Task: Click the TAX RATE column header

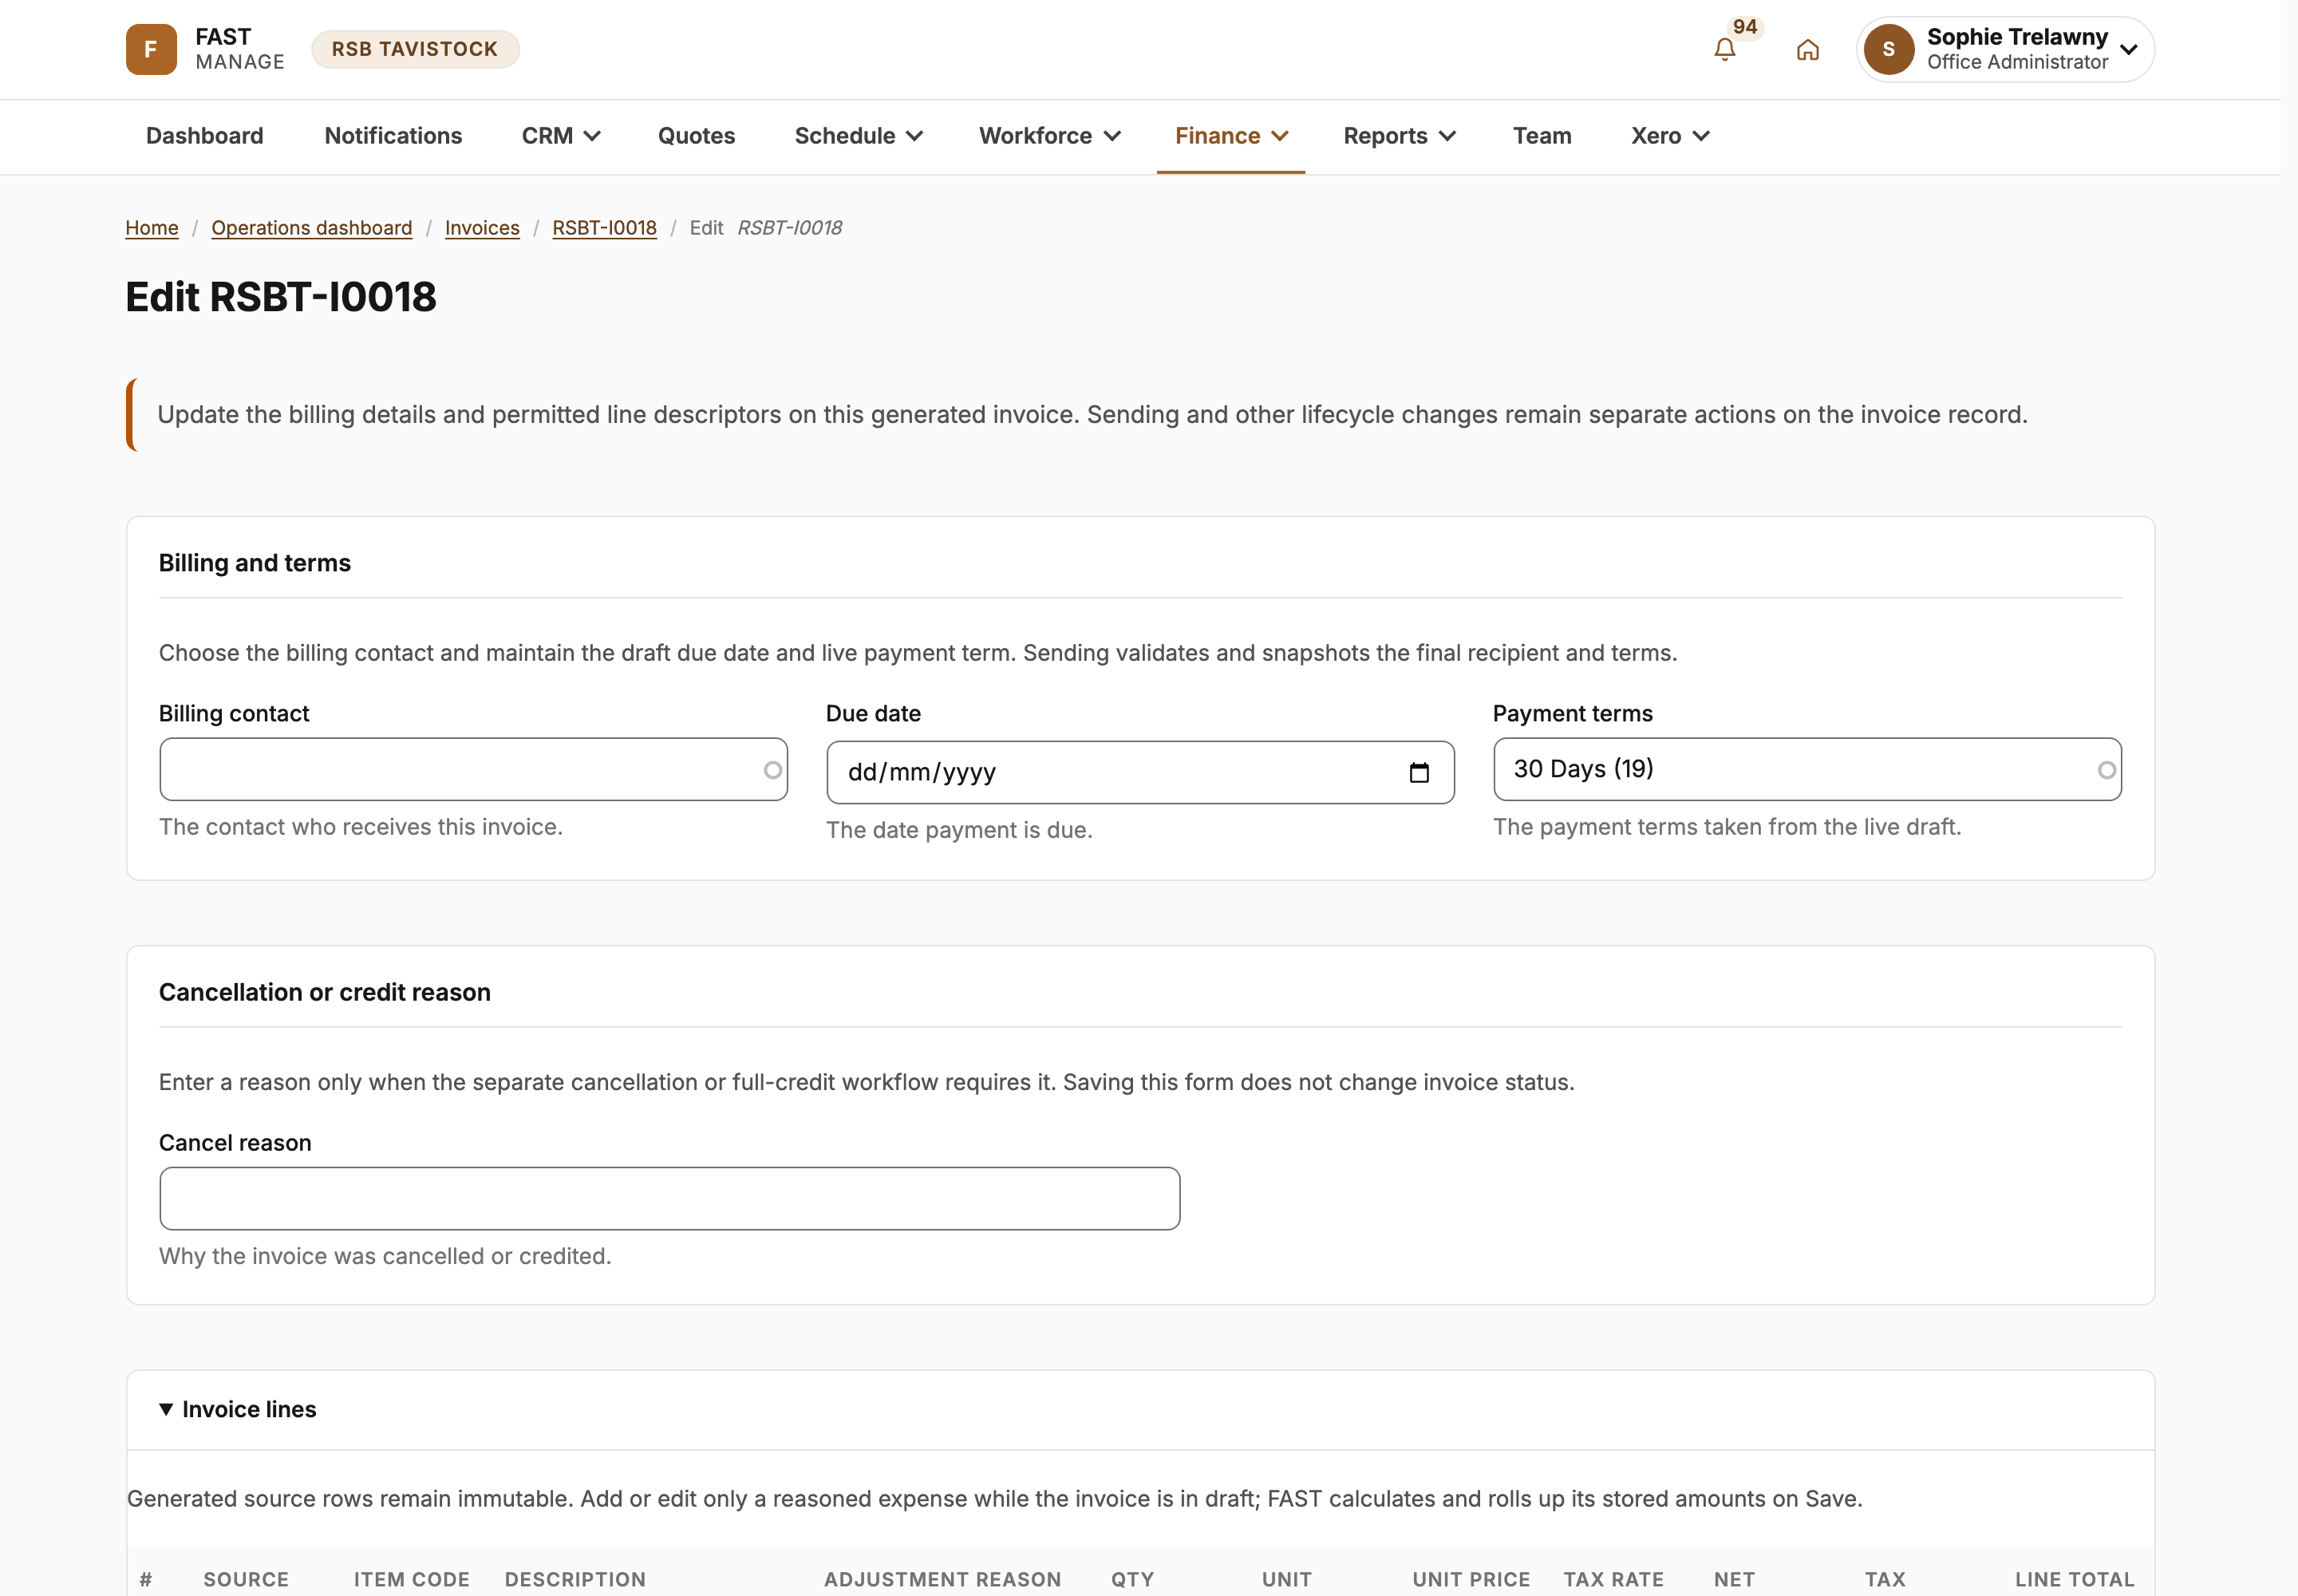Action: click(1613, 1579)
